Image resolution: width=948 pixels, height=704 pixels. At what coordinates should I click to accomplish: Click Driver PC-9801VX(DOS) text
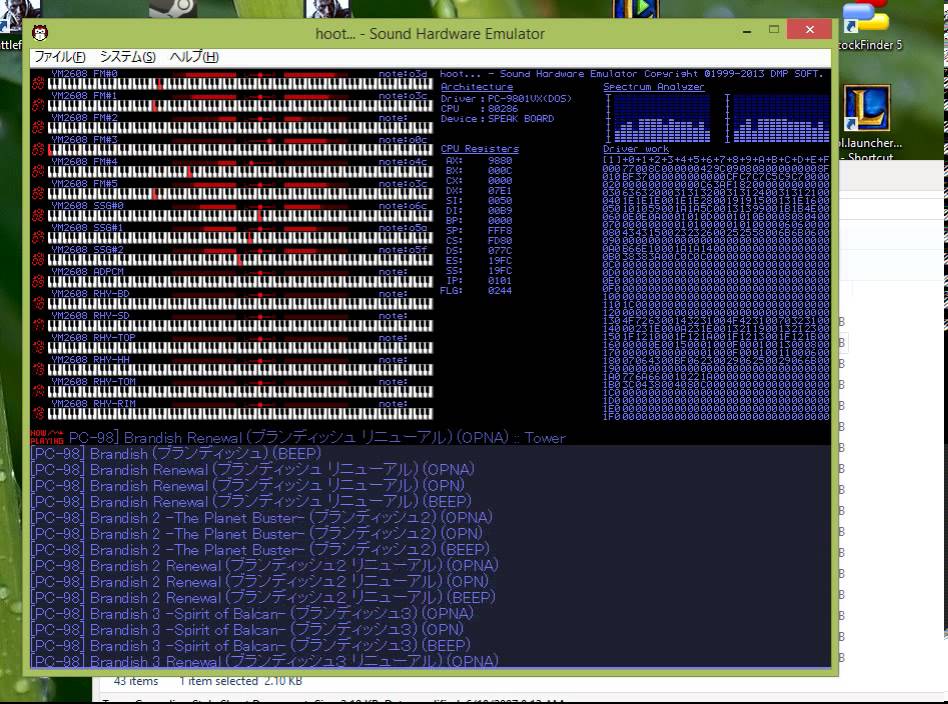[x=506, y=99]
